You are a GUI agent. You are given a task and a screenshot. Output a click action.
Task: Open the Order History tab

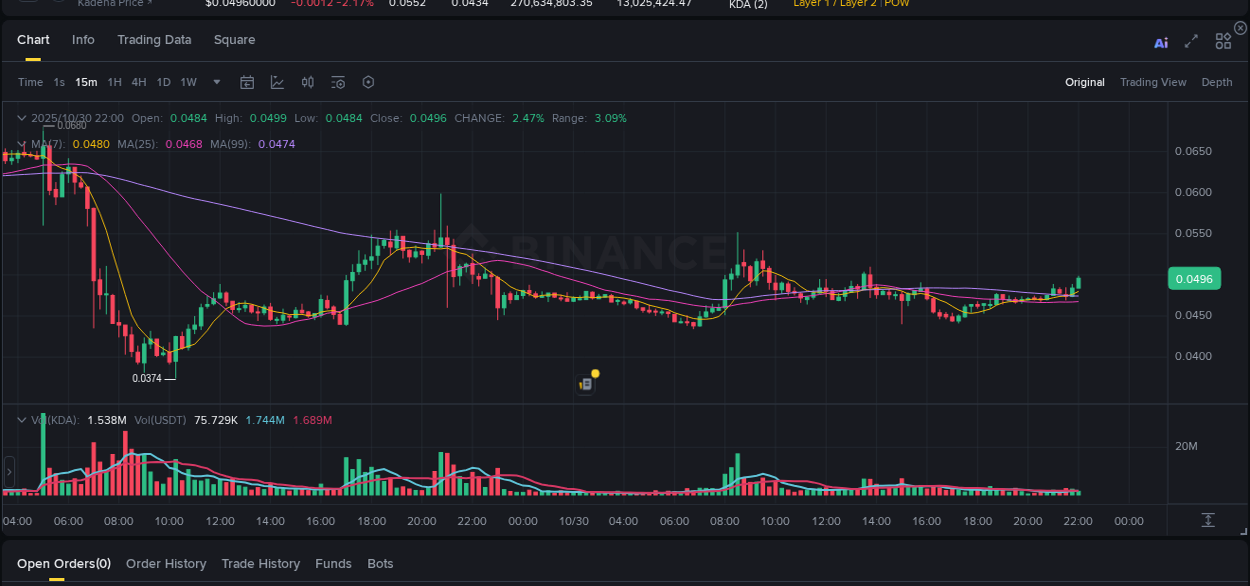166,563
